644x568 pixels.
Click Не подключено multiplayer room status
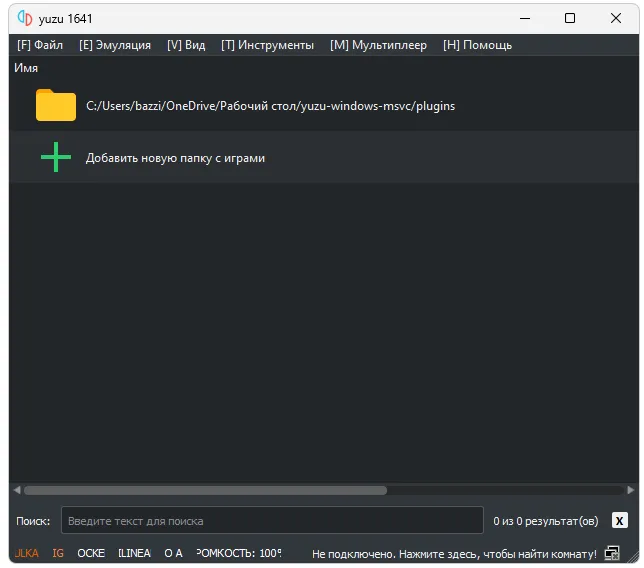454,554
